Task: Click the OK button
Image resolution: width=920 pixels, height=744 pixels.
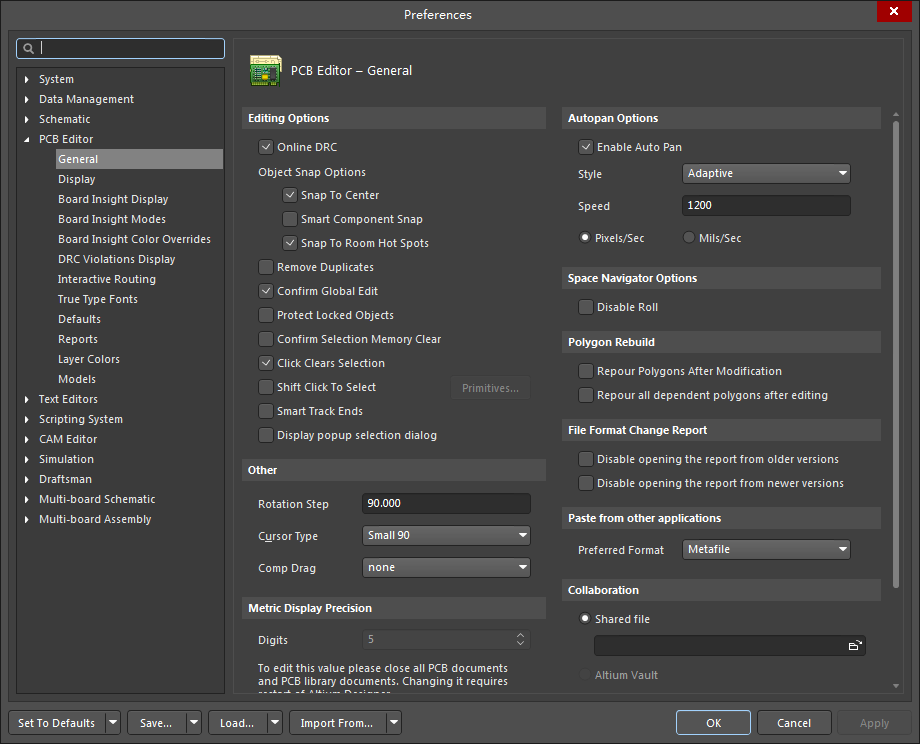Action: pos(713,723)
